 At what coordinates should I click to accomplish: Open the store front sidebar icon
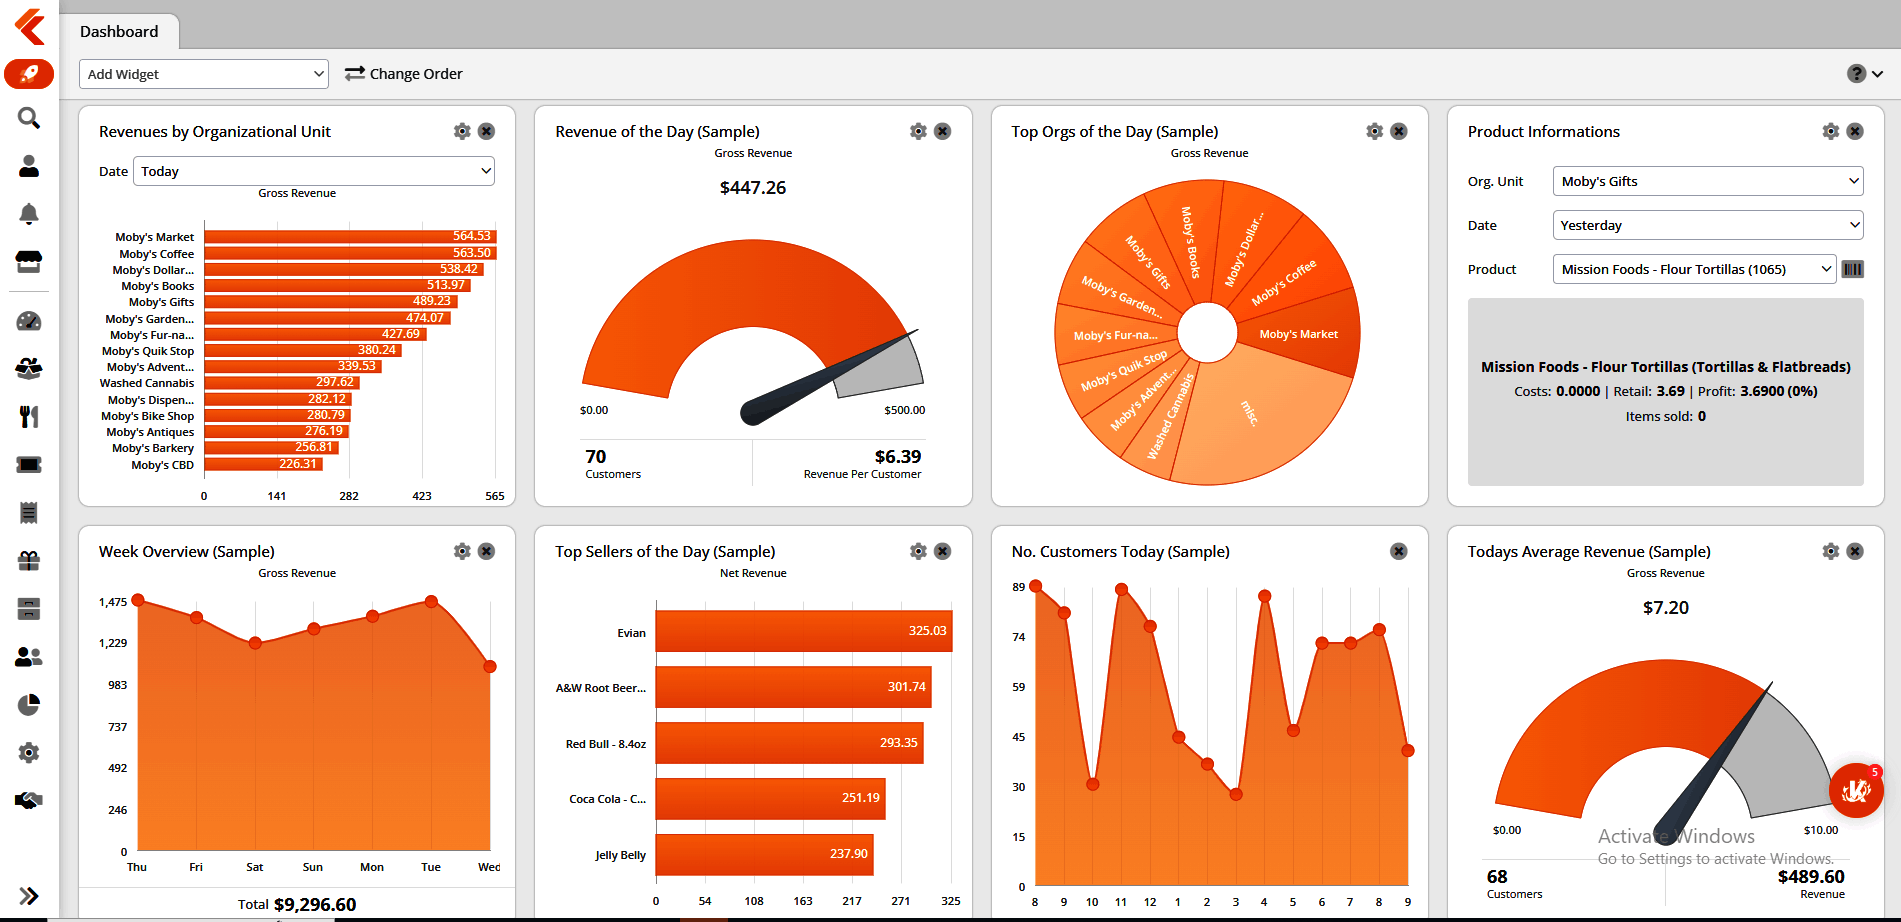29,261
